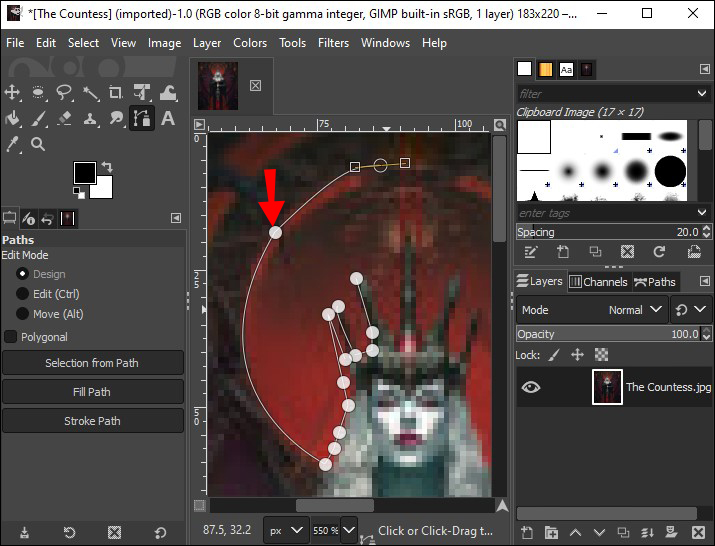Click the Stroke Path button
This screenshot has width=715, height=546.
[92, 421]
